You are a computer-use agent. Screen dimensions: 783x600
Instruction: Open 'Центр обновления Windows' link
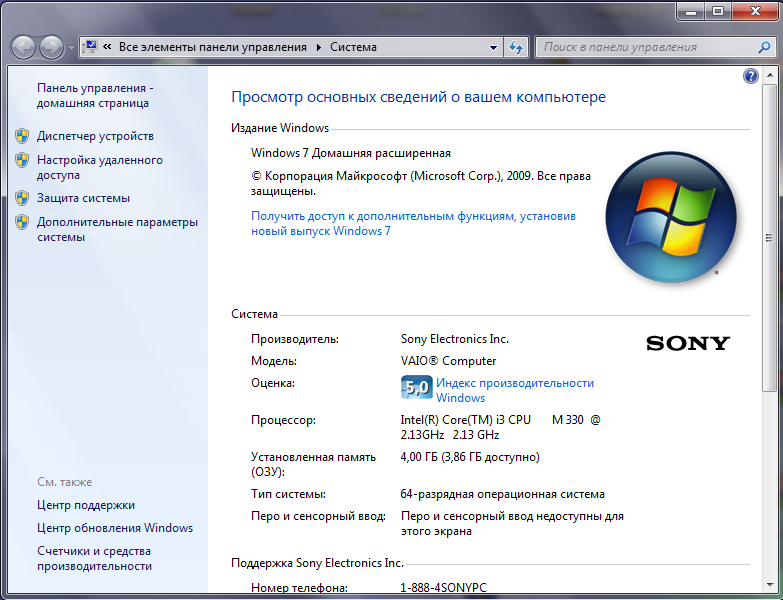point(115,528)
